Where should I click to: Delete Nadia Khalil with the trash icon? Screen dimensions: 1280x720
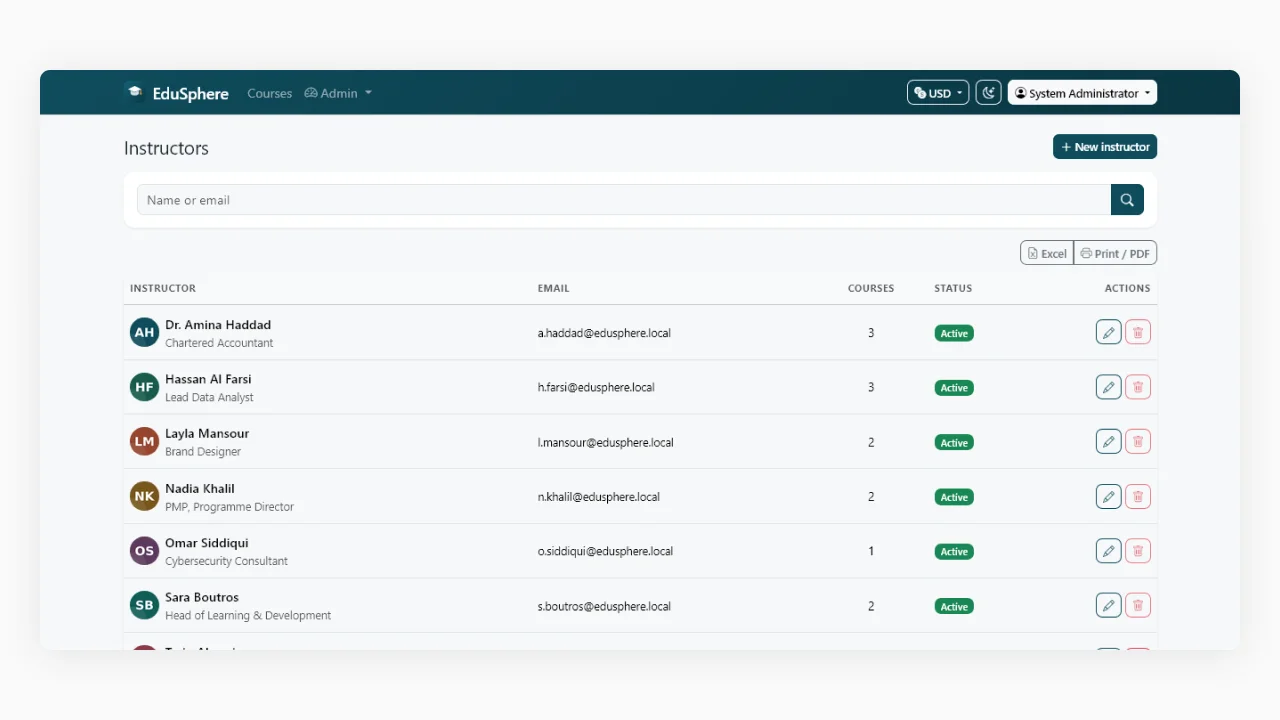[1138, 497]
